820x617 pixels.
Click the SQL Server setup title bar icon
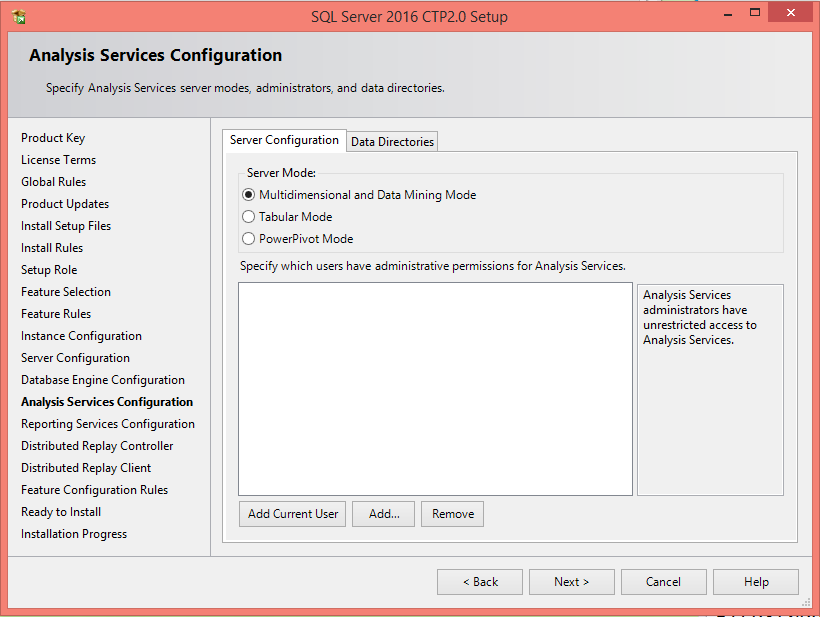point(19,16)
